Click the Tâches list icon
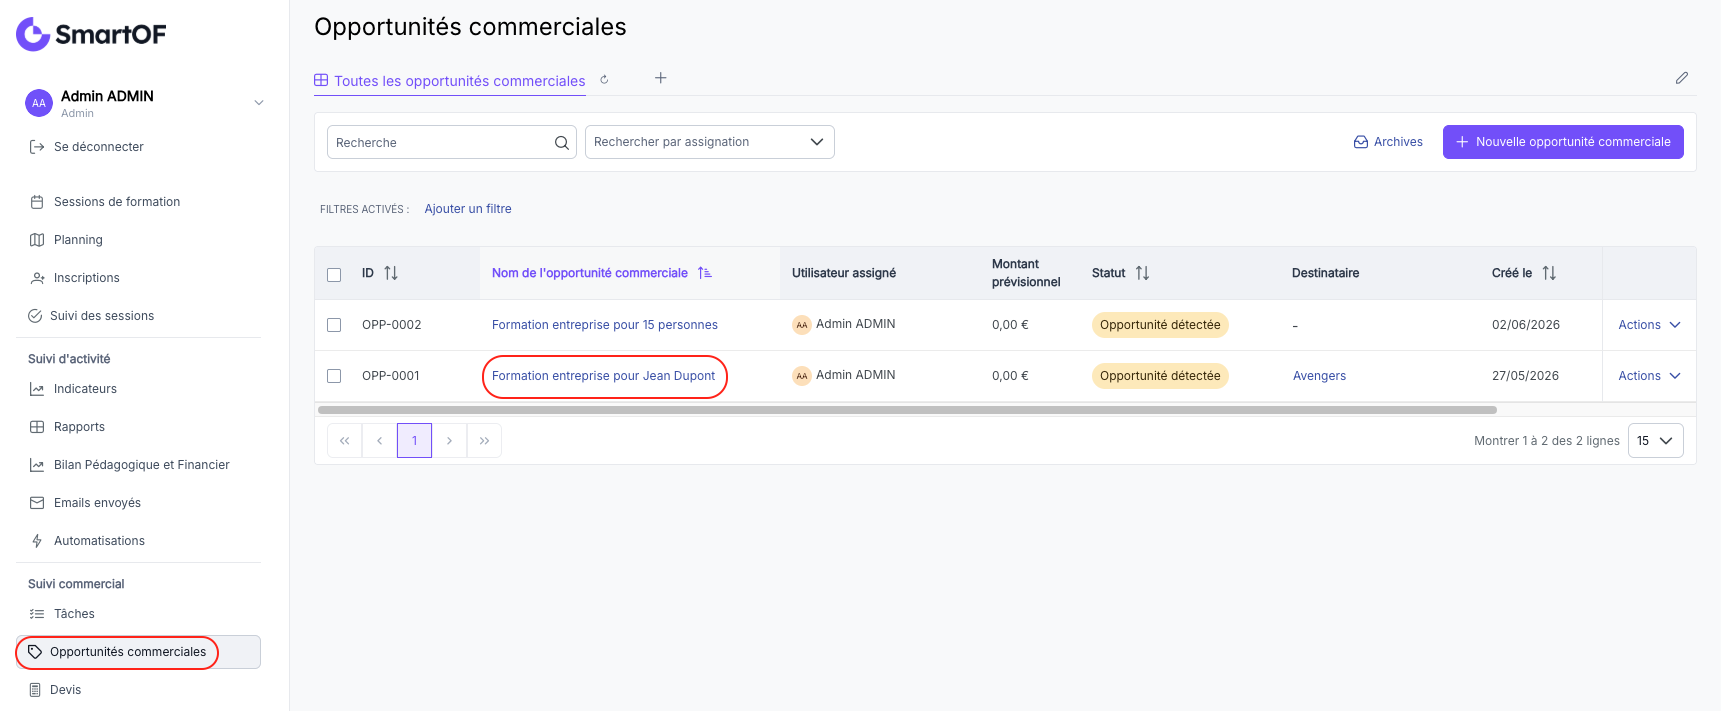The height and width of the screenshot is (711, 1721). (x=37, y=614)
